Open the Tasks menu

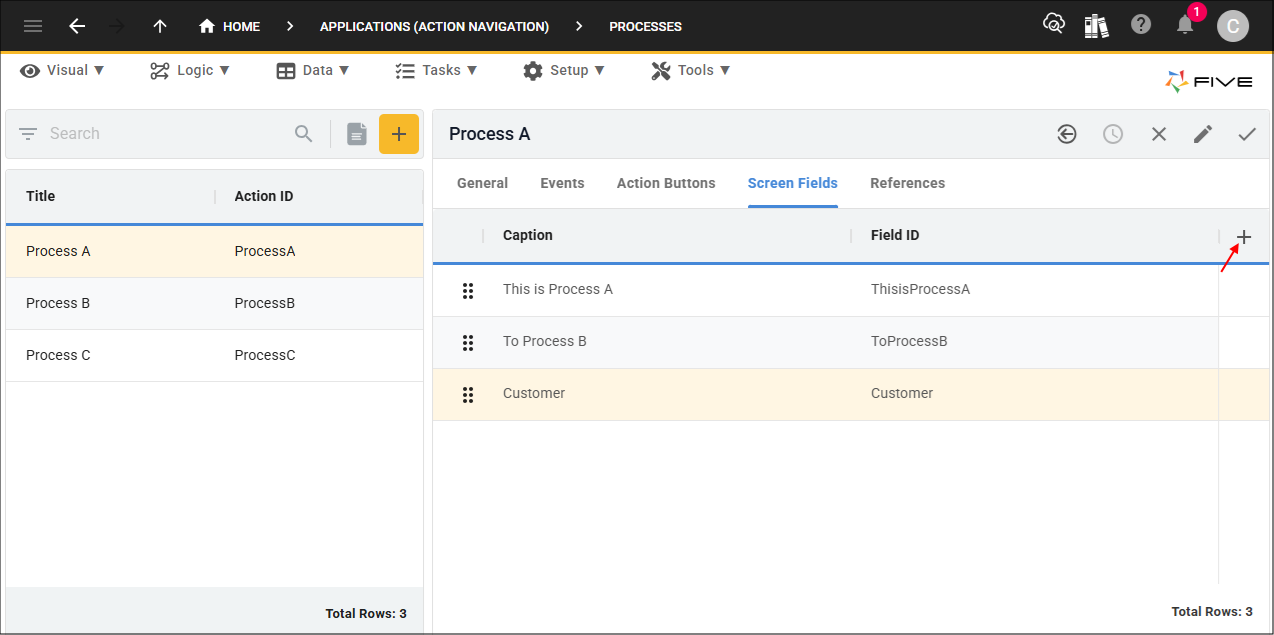pyautogui.click(x=436, y=70)
